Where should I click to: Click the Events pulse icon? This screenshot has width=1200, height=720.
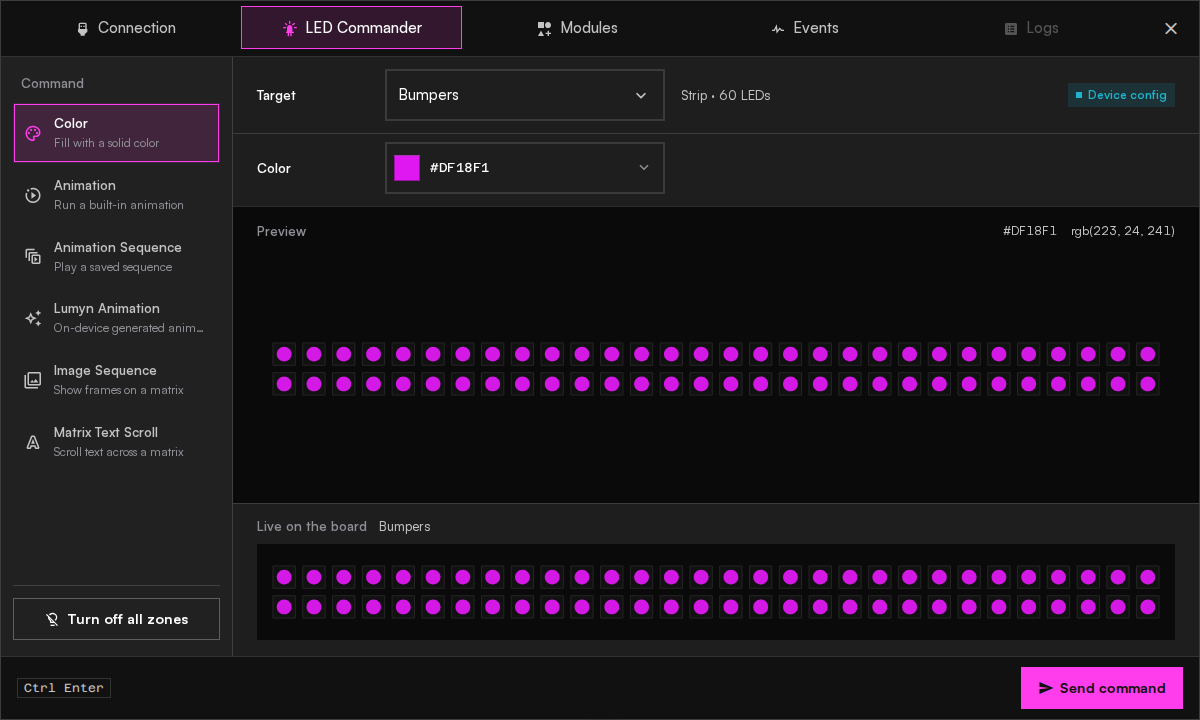[778, 29]
